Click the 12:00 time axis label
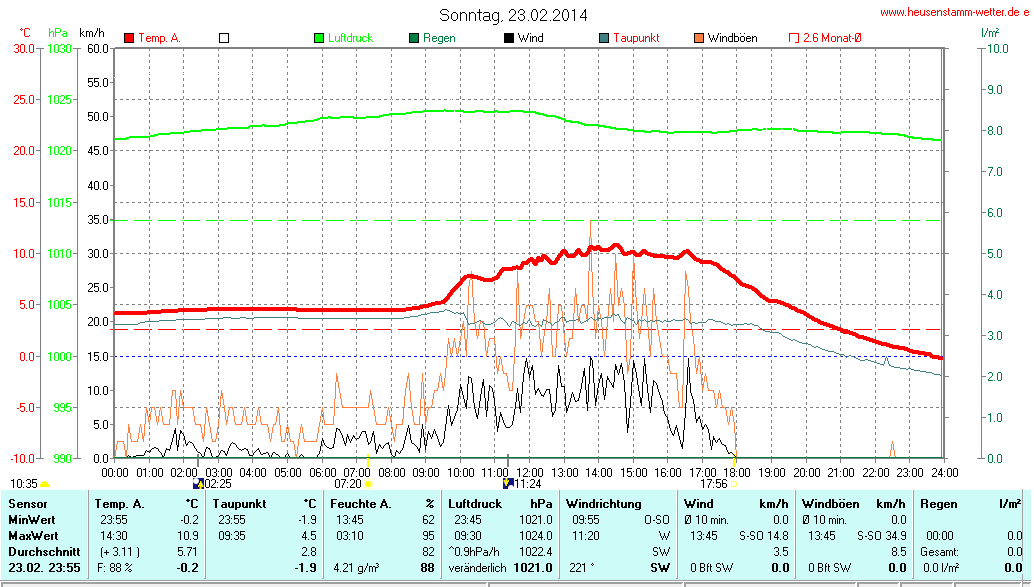Image resolution: width=1034 pixels, height=587 pixels. (x=530, y=473)
